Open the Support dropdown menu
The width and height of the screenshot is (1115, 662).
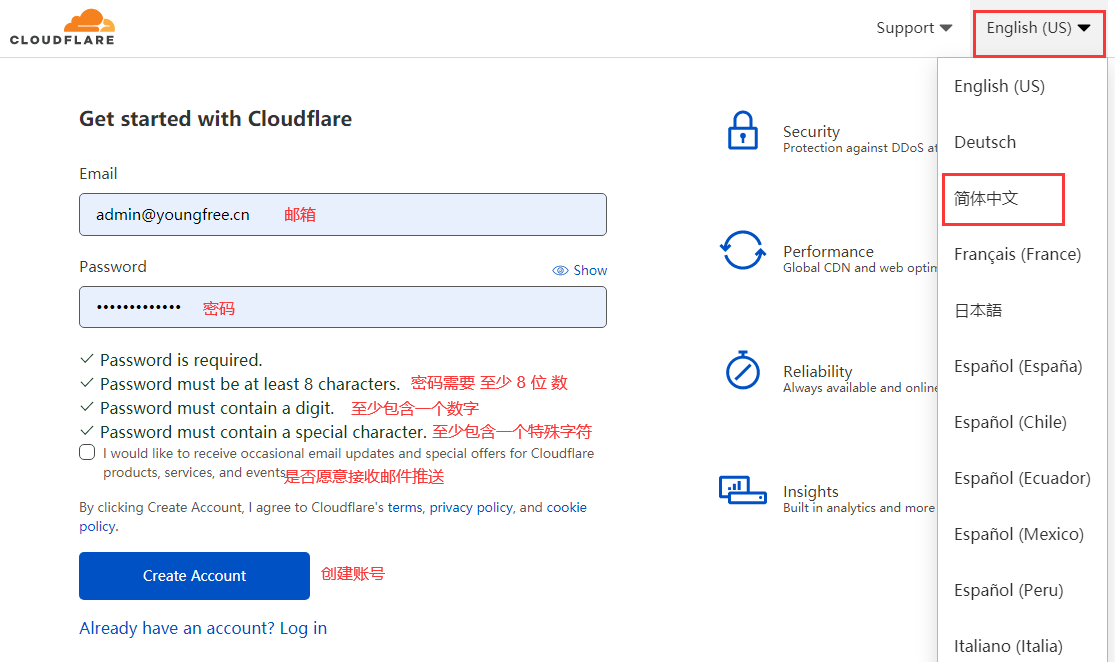click(914, 28)
